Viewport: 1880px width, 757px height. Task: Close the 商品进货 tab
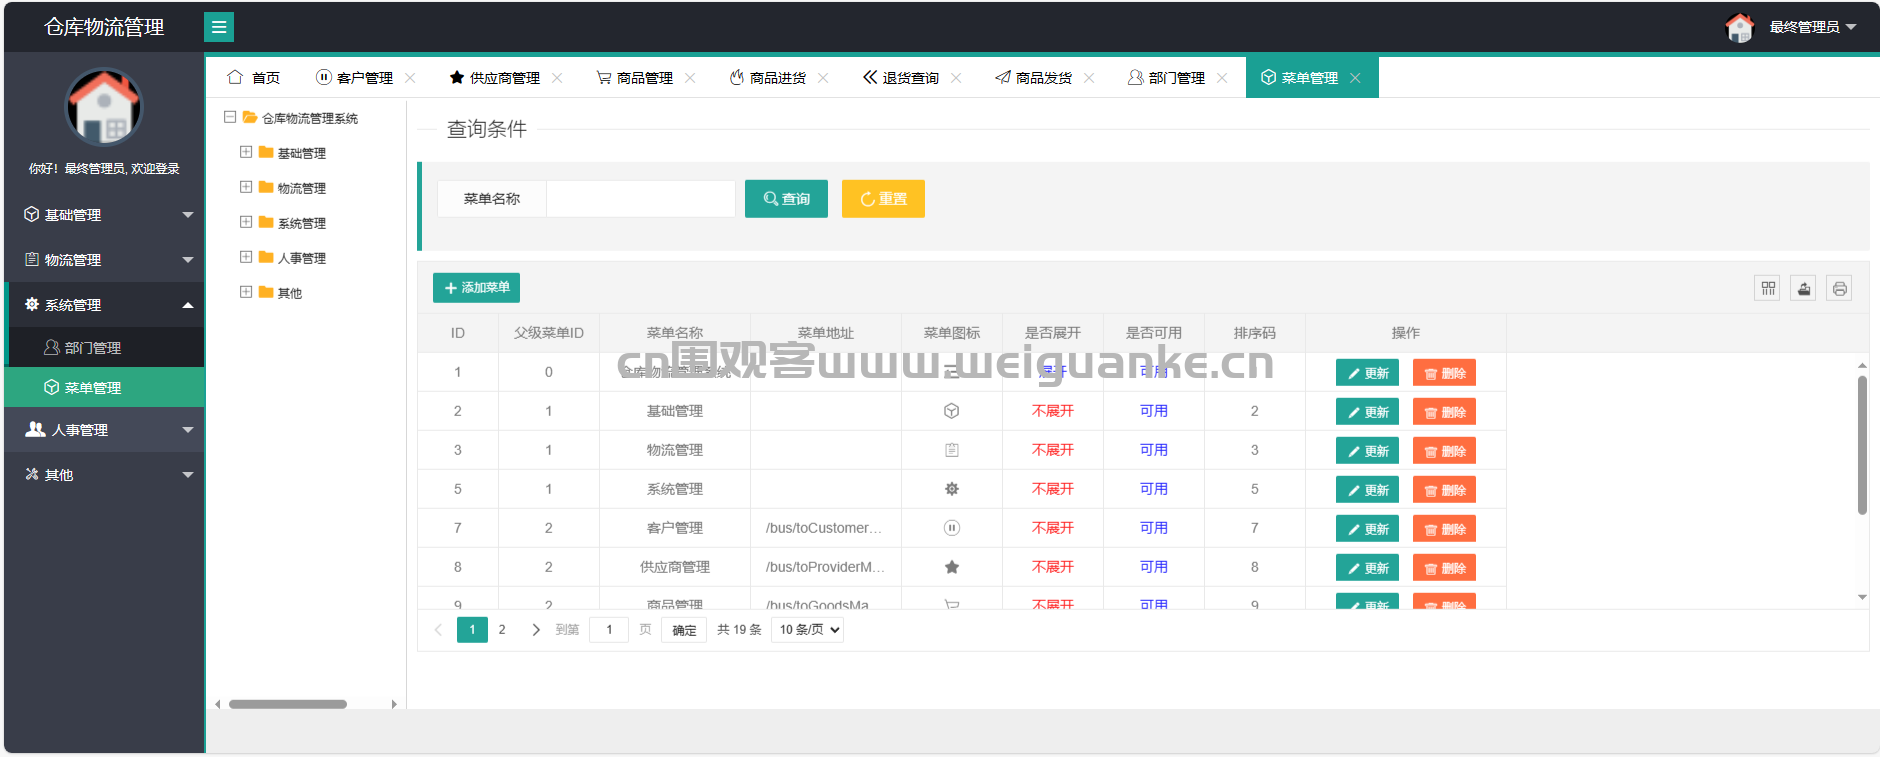pos(823,78)
